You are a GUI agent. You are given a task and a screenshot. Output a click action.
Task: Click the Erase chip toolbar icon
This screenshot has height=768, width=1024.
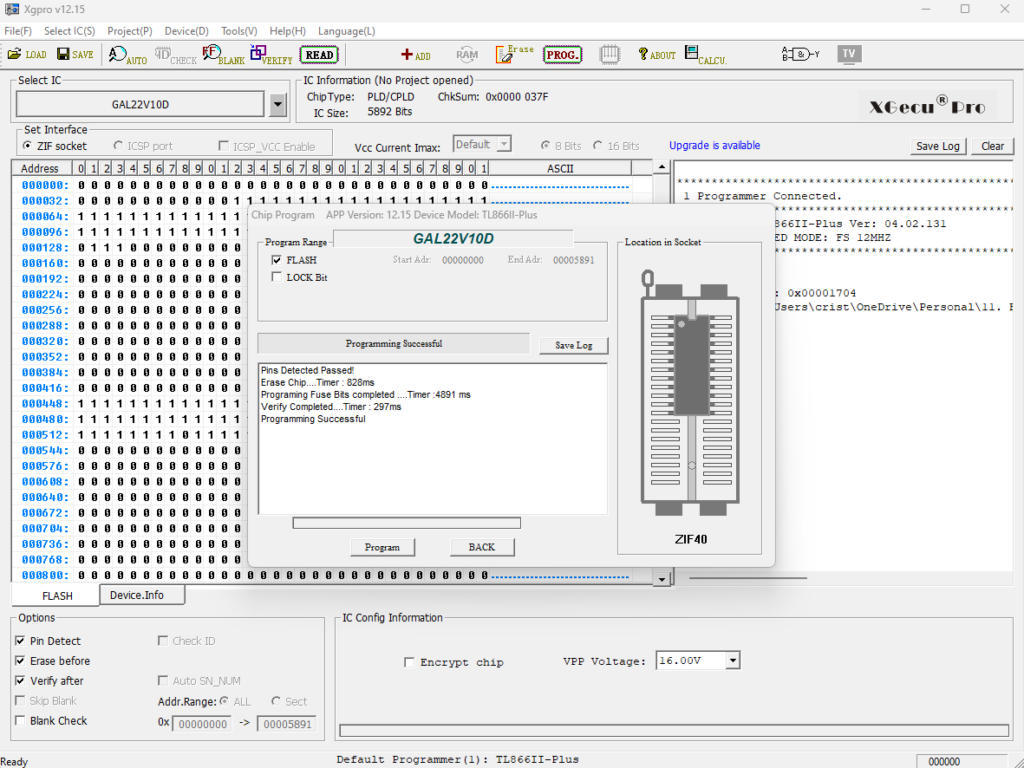pyautogui.click(x=515, y=54)
